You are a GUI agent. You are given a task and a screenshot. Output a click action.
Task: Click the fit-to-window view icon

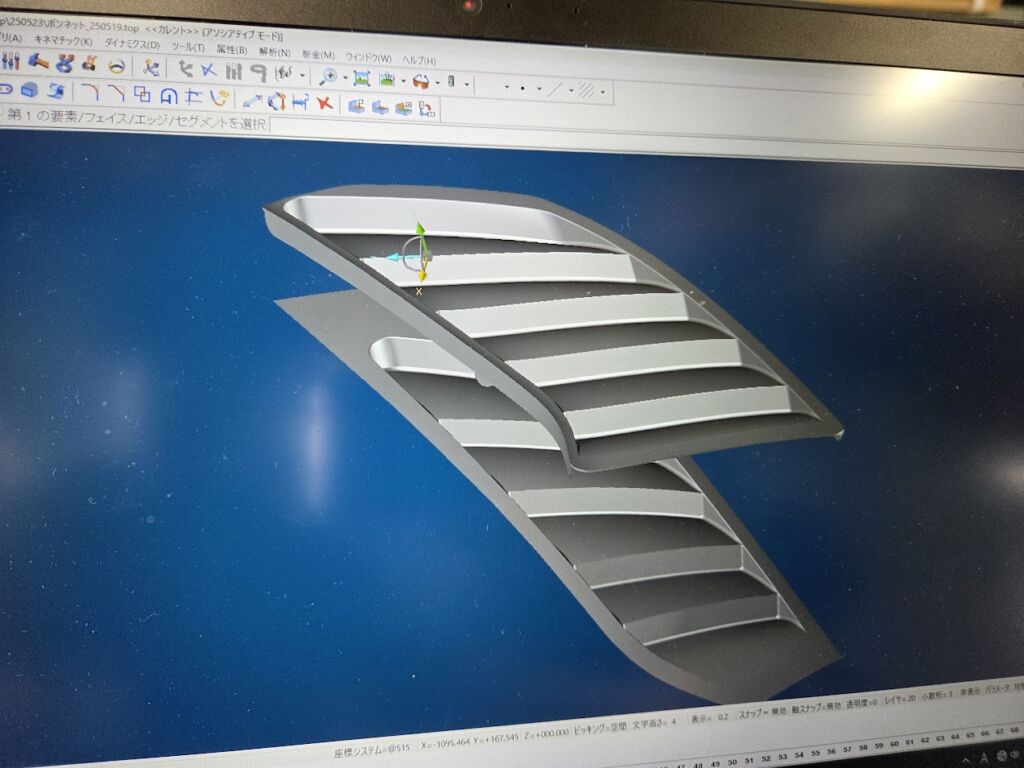(362, 78)
